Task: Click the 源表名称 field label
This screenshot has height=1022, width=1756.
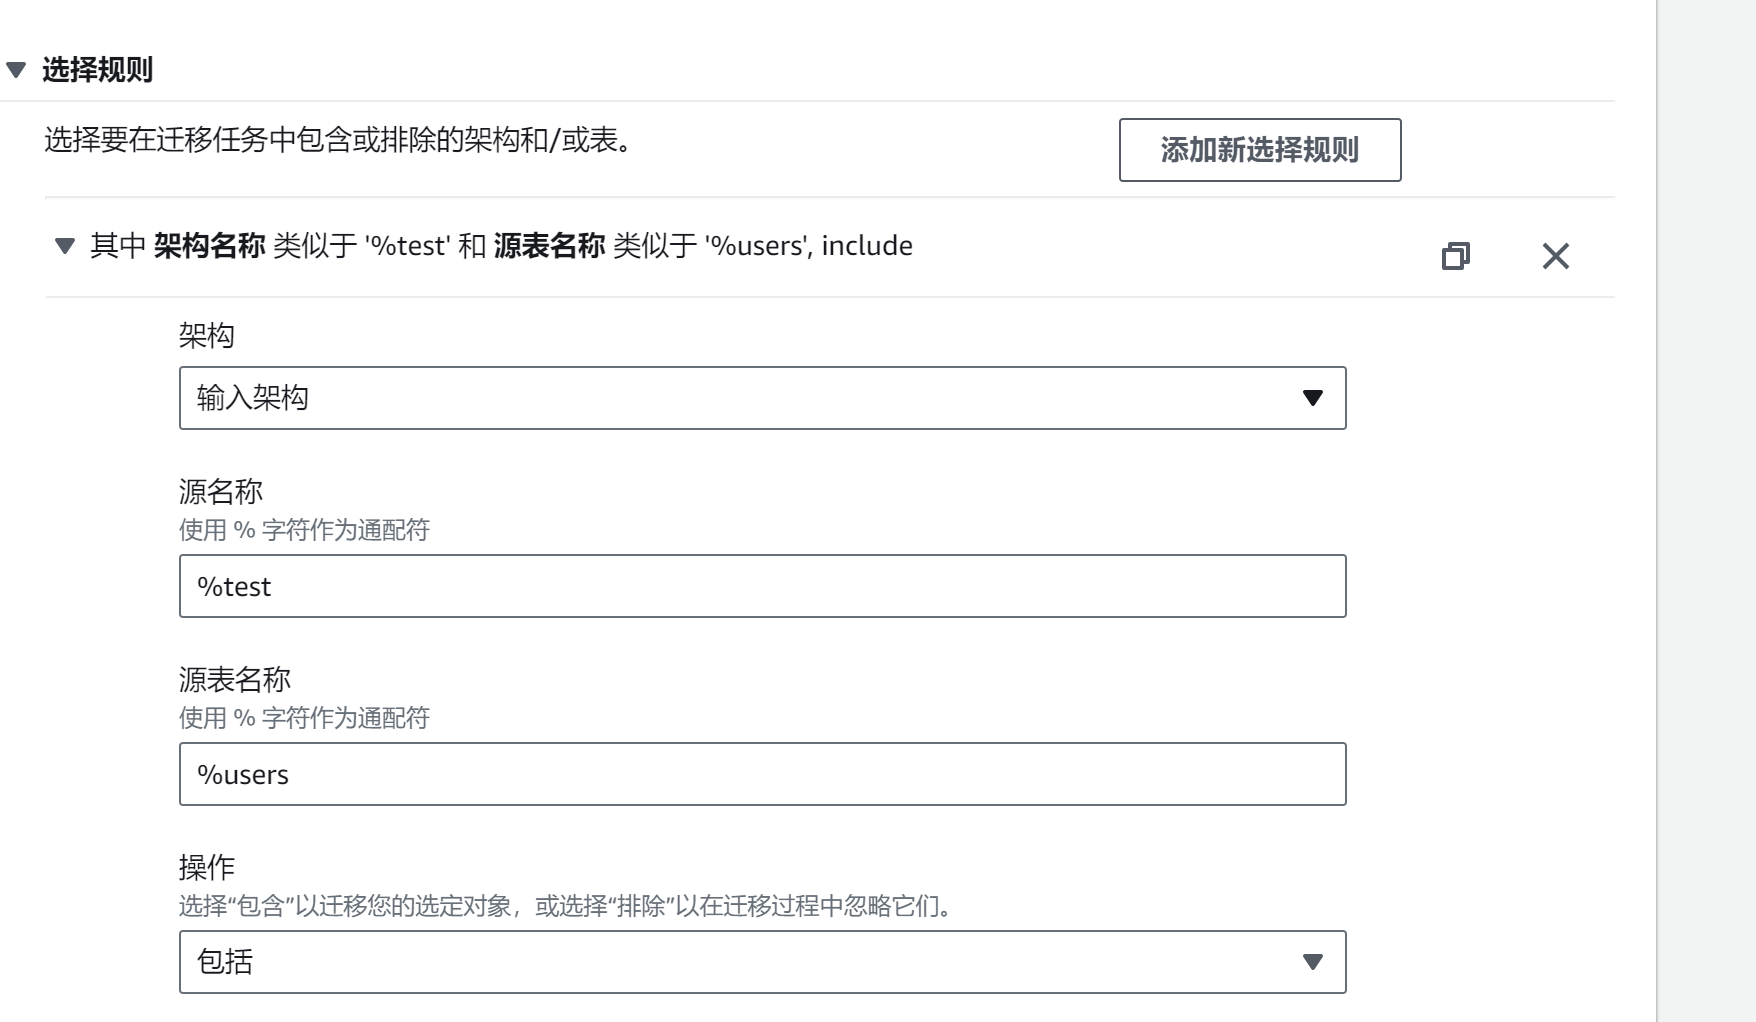Action: pos(235,679)
